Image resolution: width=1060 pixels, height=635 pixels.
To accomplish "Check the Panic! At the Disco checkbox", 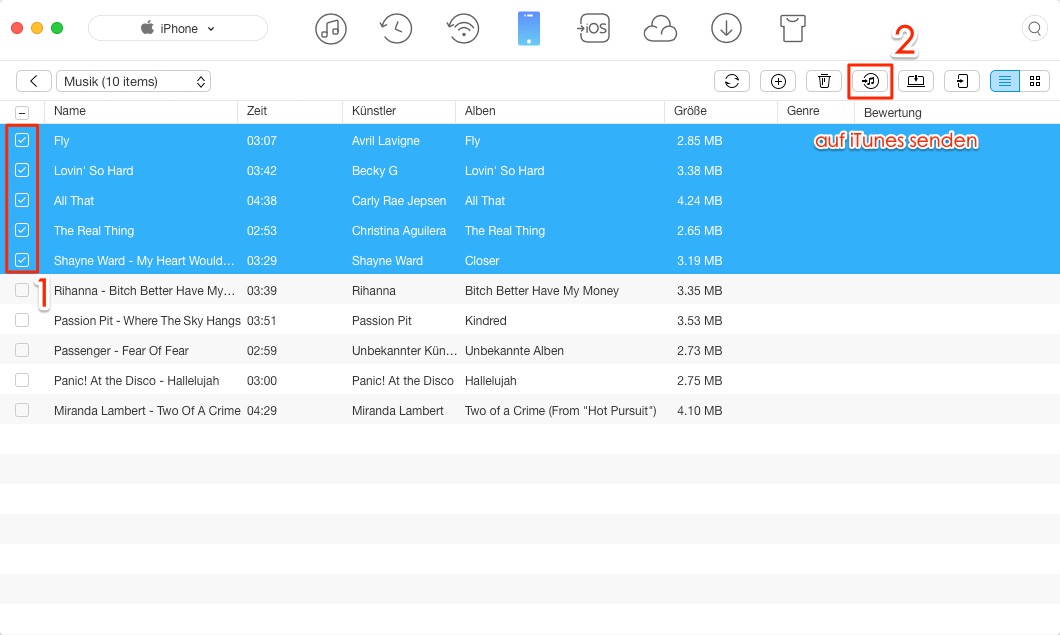I will point(22,380).
